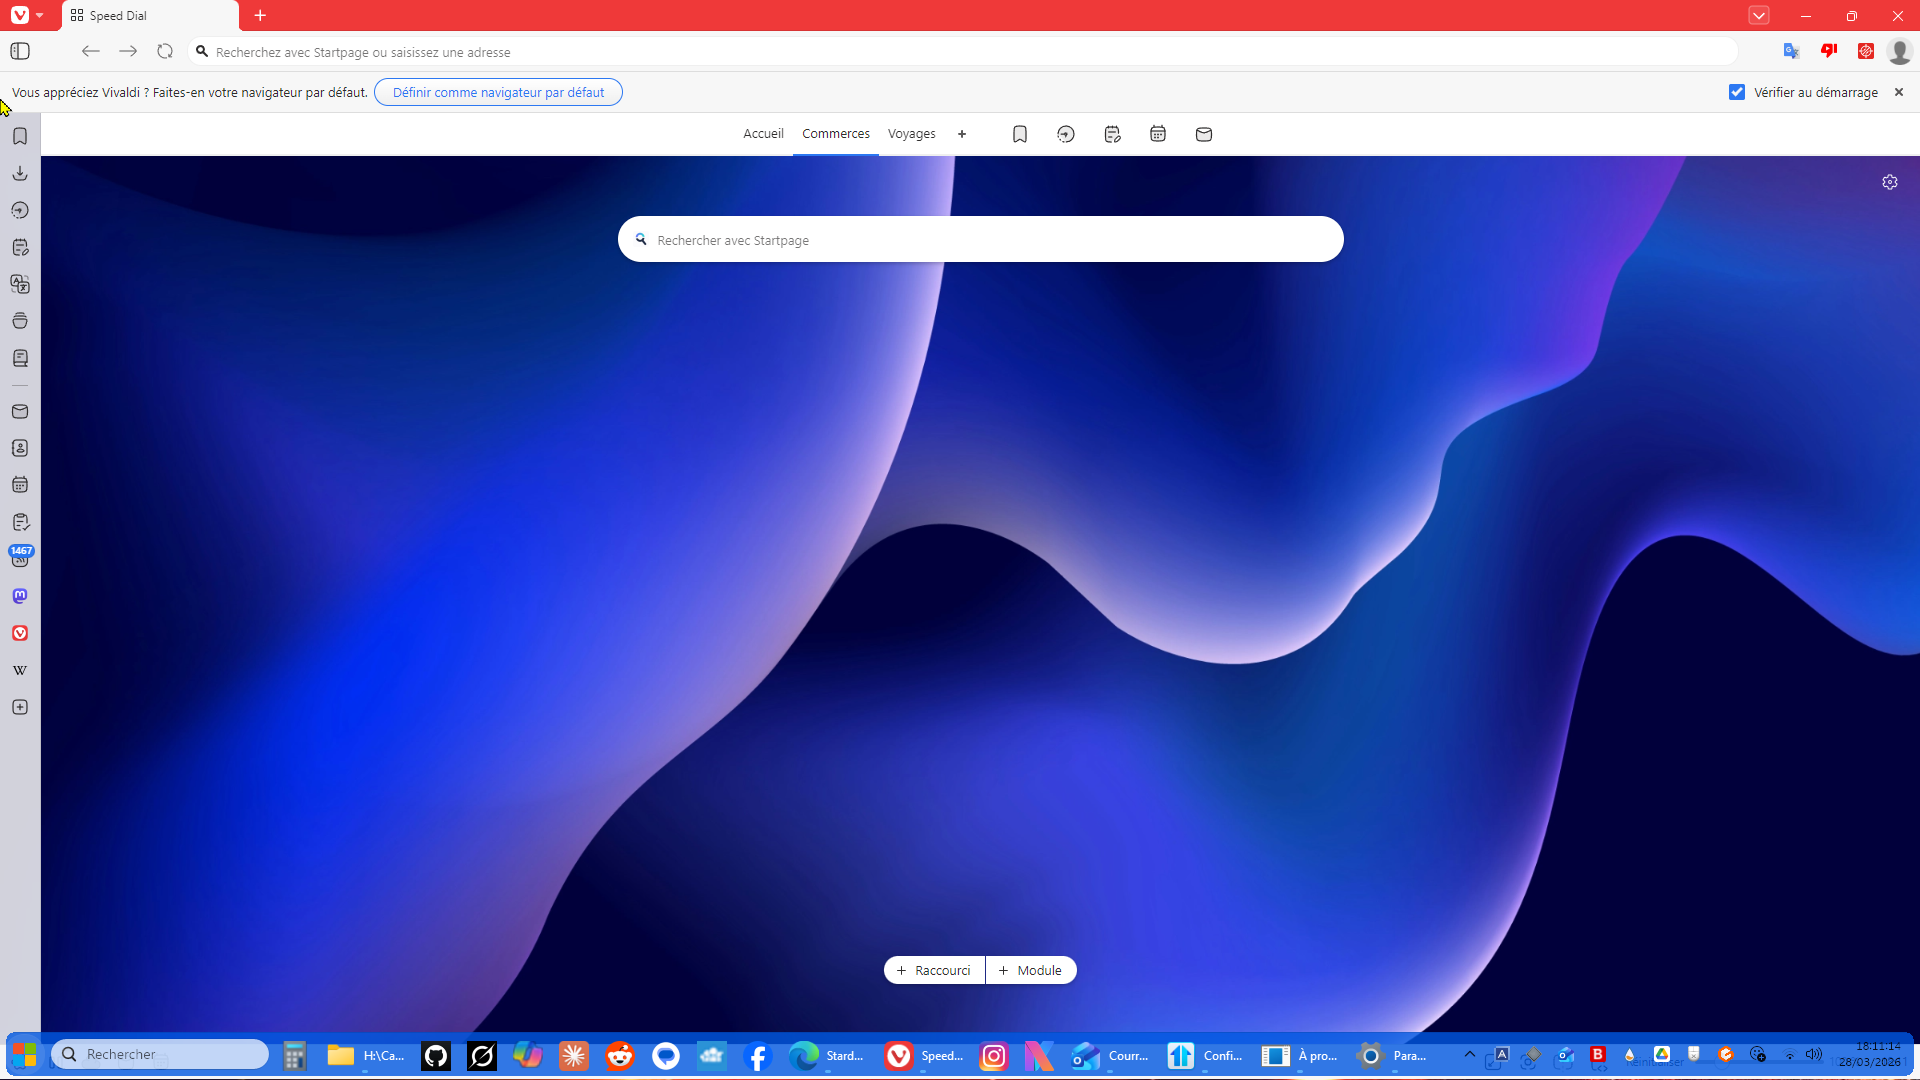Open the Bookmarks panel in sidebar

(20, 136)
